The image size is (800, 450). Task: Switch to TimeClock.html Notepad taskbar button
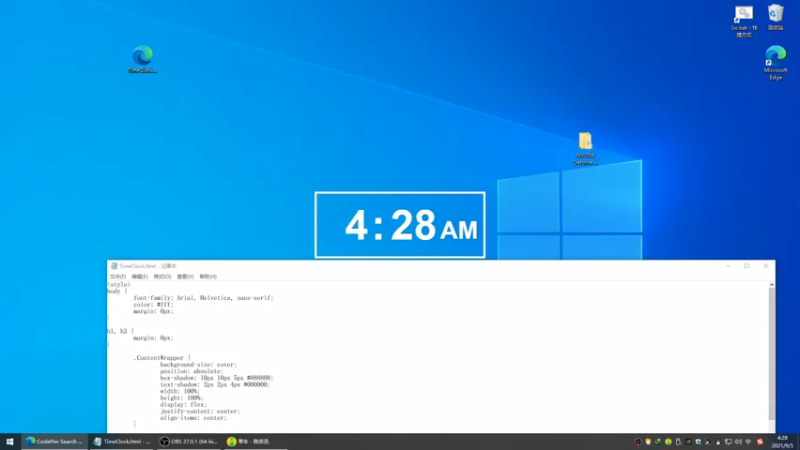coord(121,442)
